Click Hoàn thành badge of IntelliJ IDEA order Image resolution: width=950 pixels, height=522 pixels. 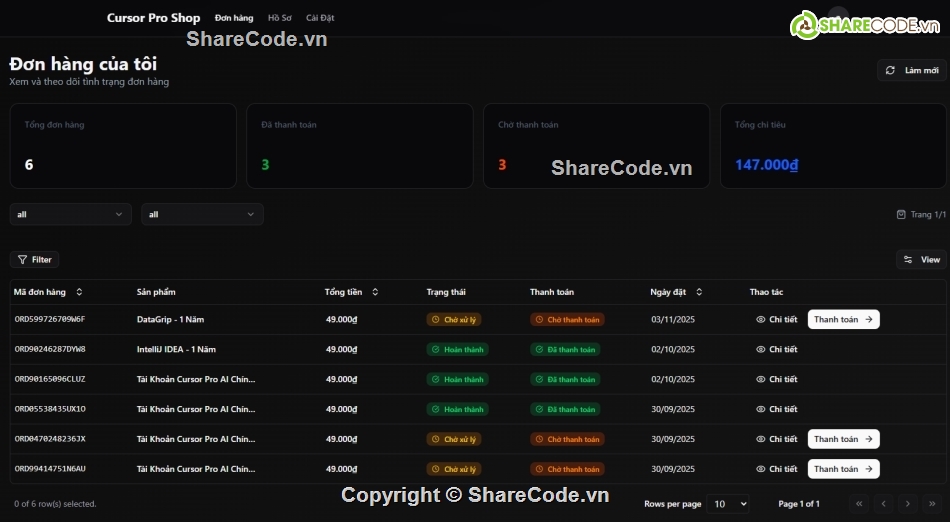(x=457, y=349)
